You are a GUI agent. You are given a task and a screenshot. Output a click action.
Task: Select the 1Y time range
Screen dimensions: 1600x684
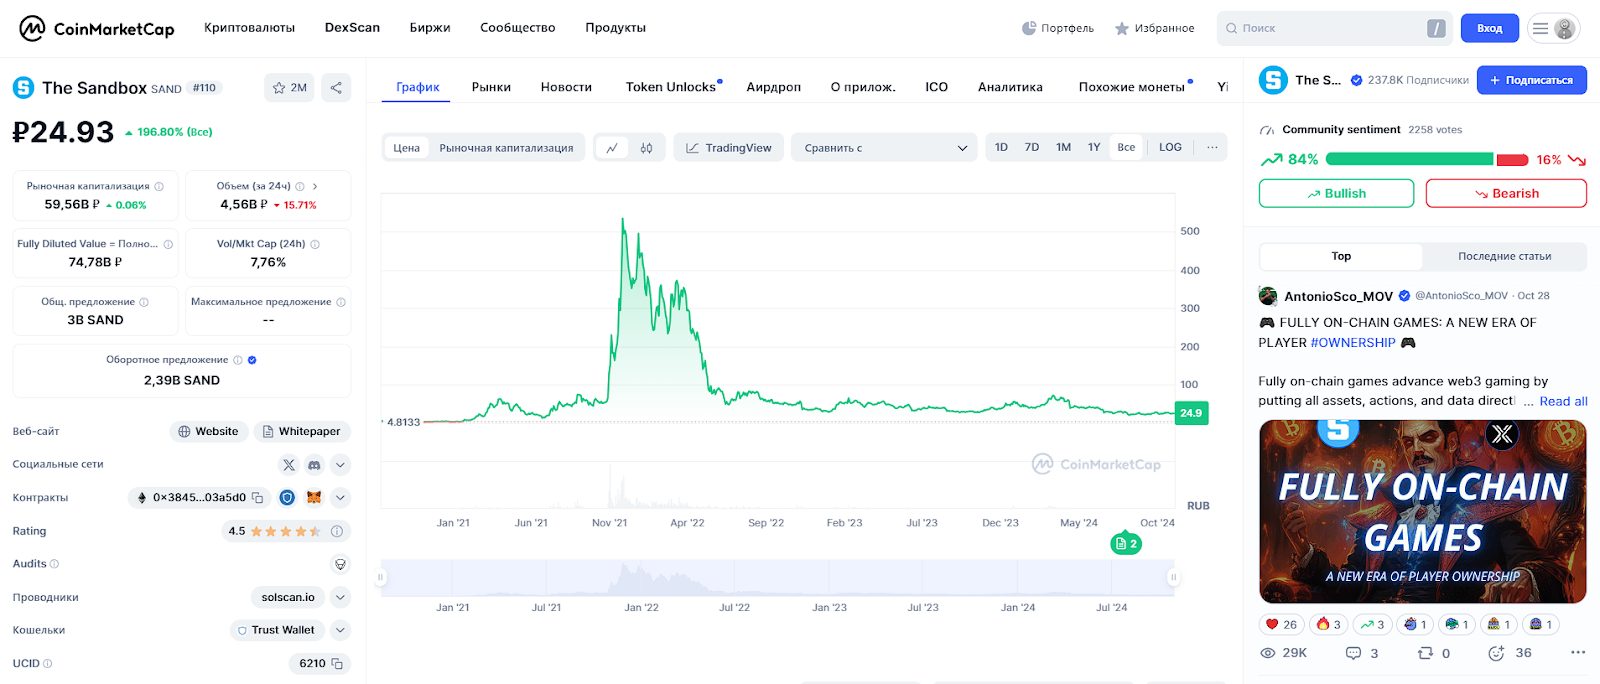(1094, 147)
